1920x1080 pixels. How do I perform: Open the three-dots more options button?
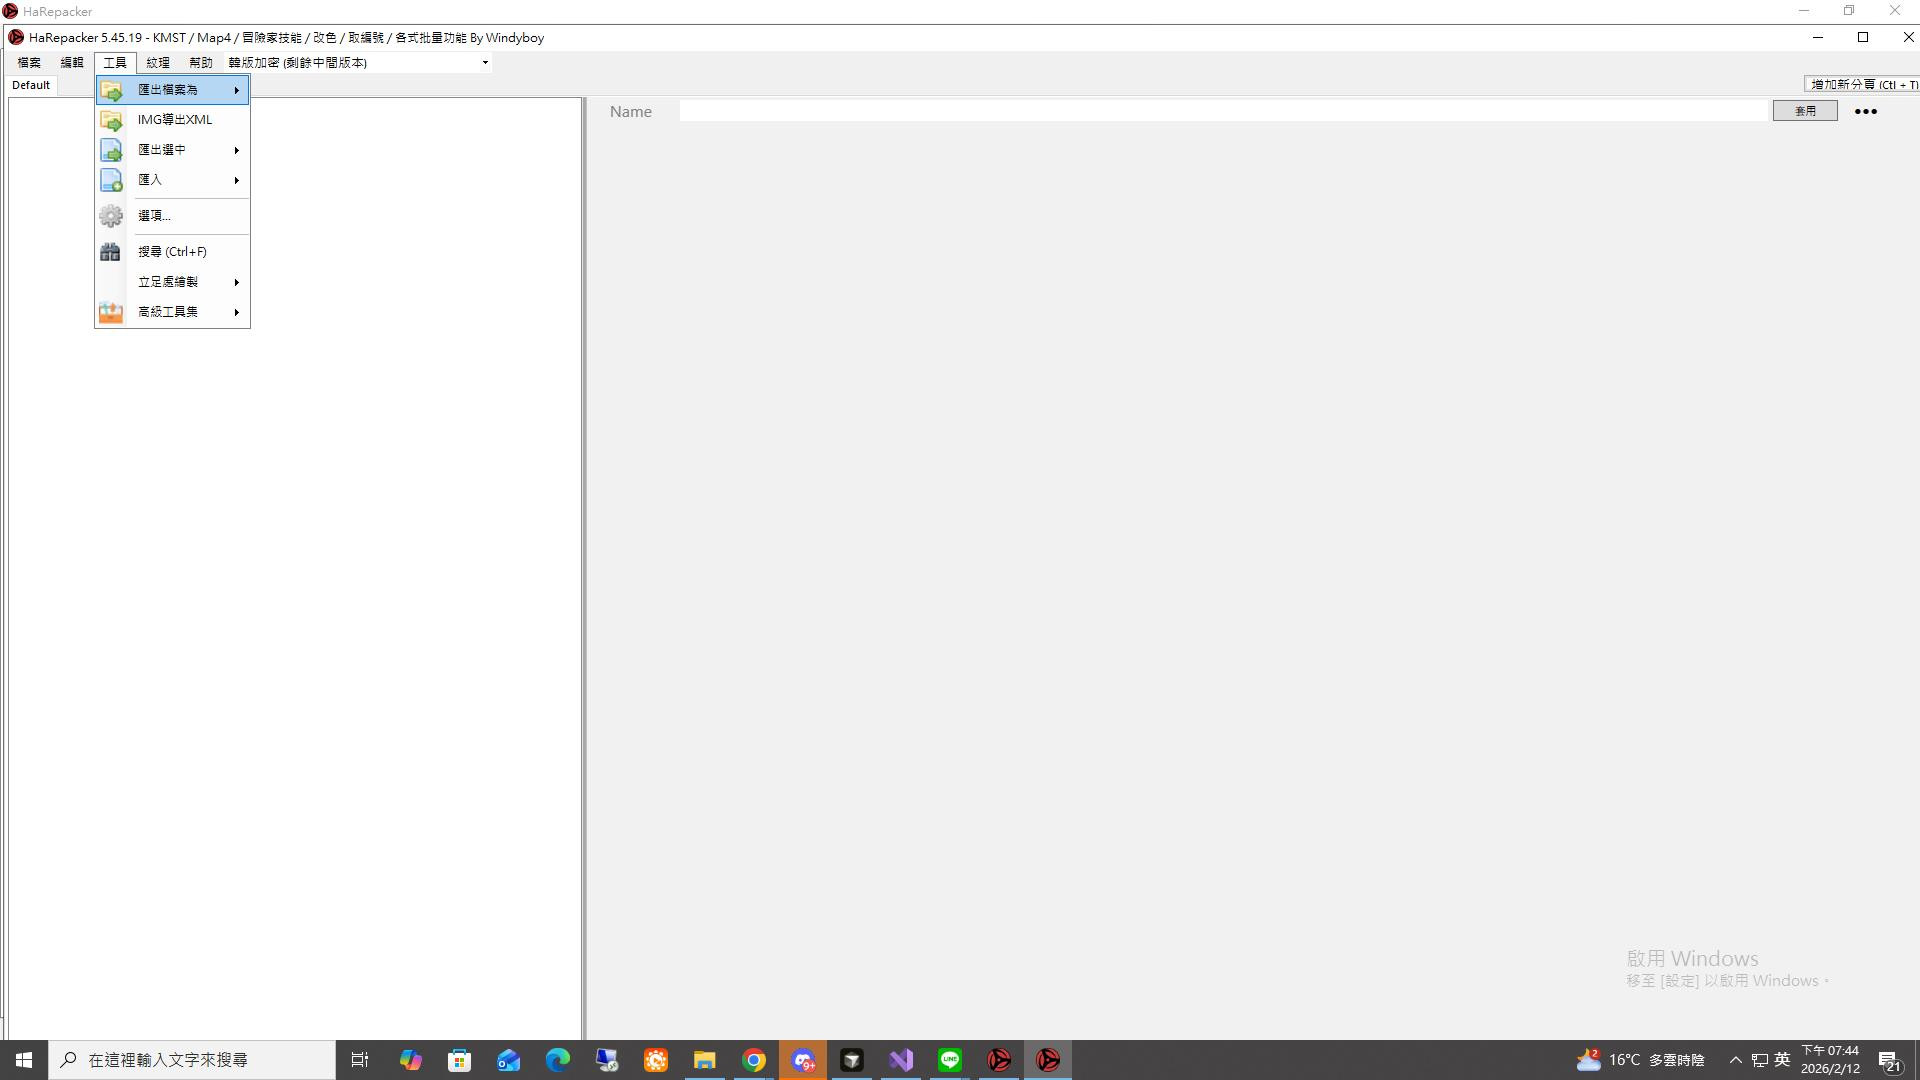[1866, 111]
